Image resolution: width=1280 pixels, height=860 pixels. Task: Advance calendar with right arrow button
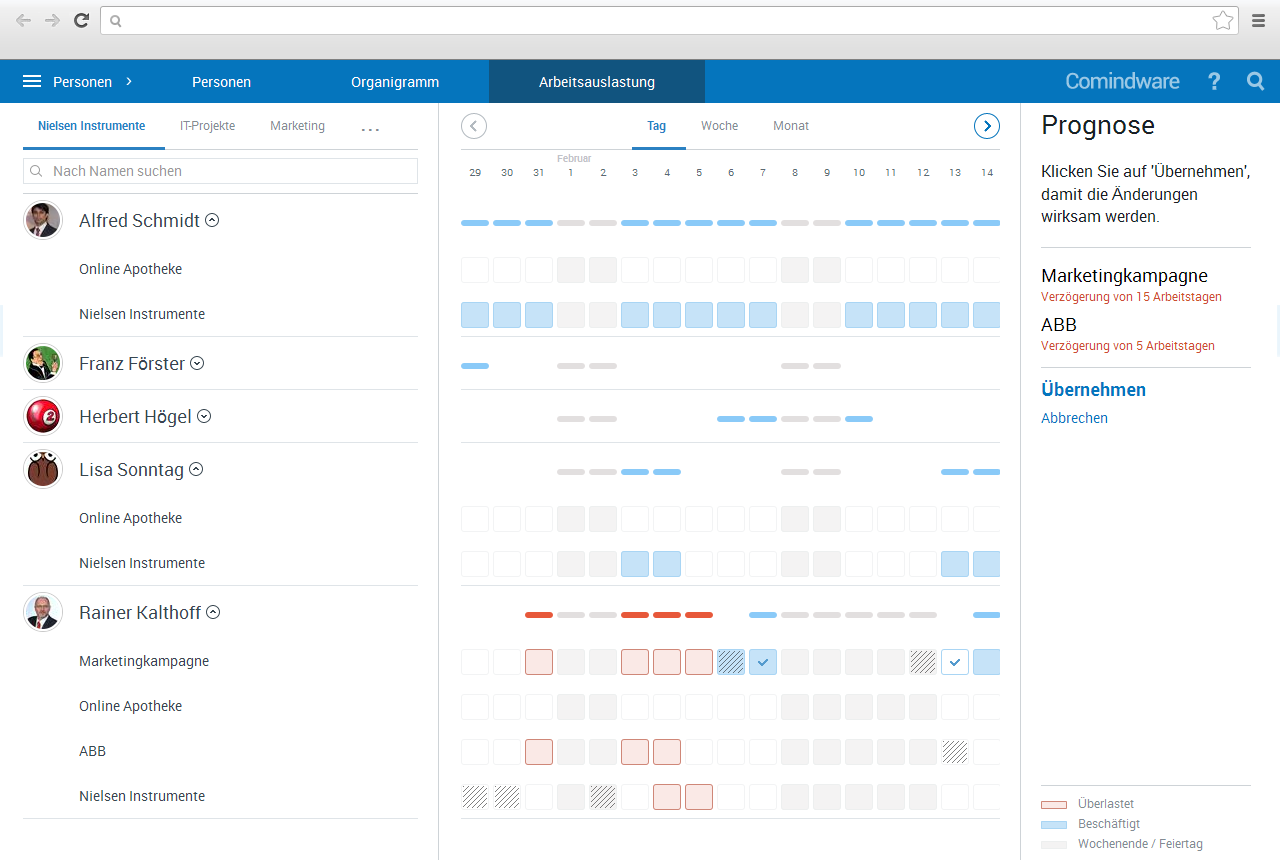point(987,126)
